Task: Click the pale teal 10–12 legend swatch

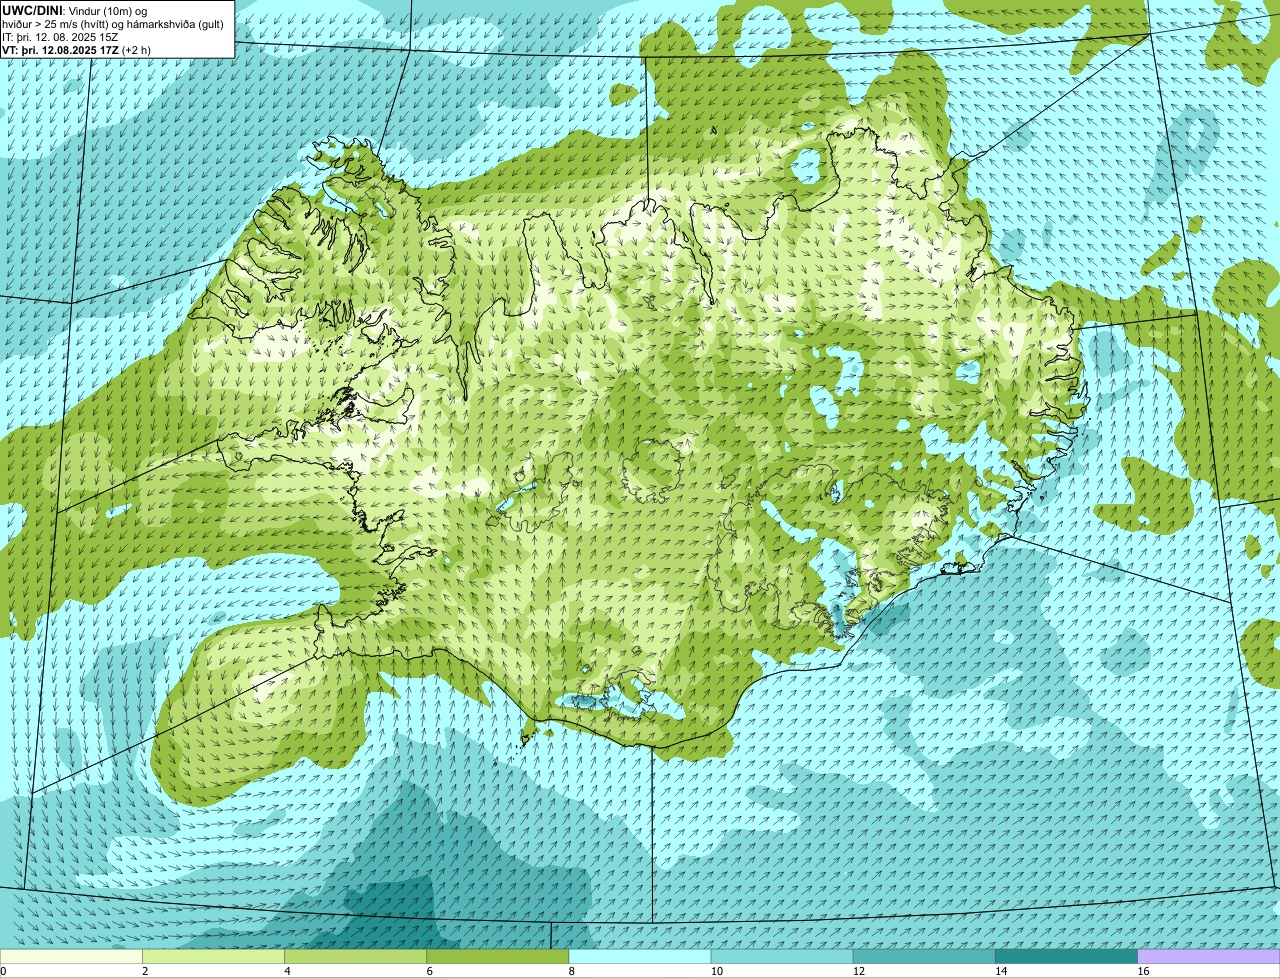Action: [782, 956]
